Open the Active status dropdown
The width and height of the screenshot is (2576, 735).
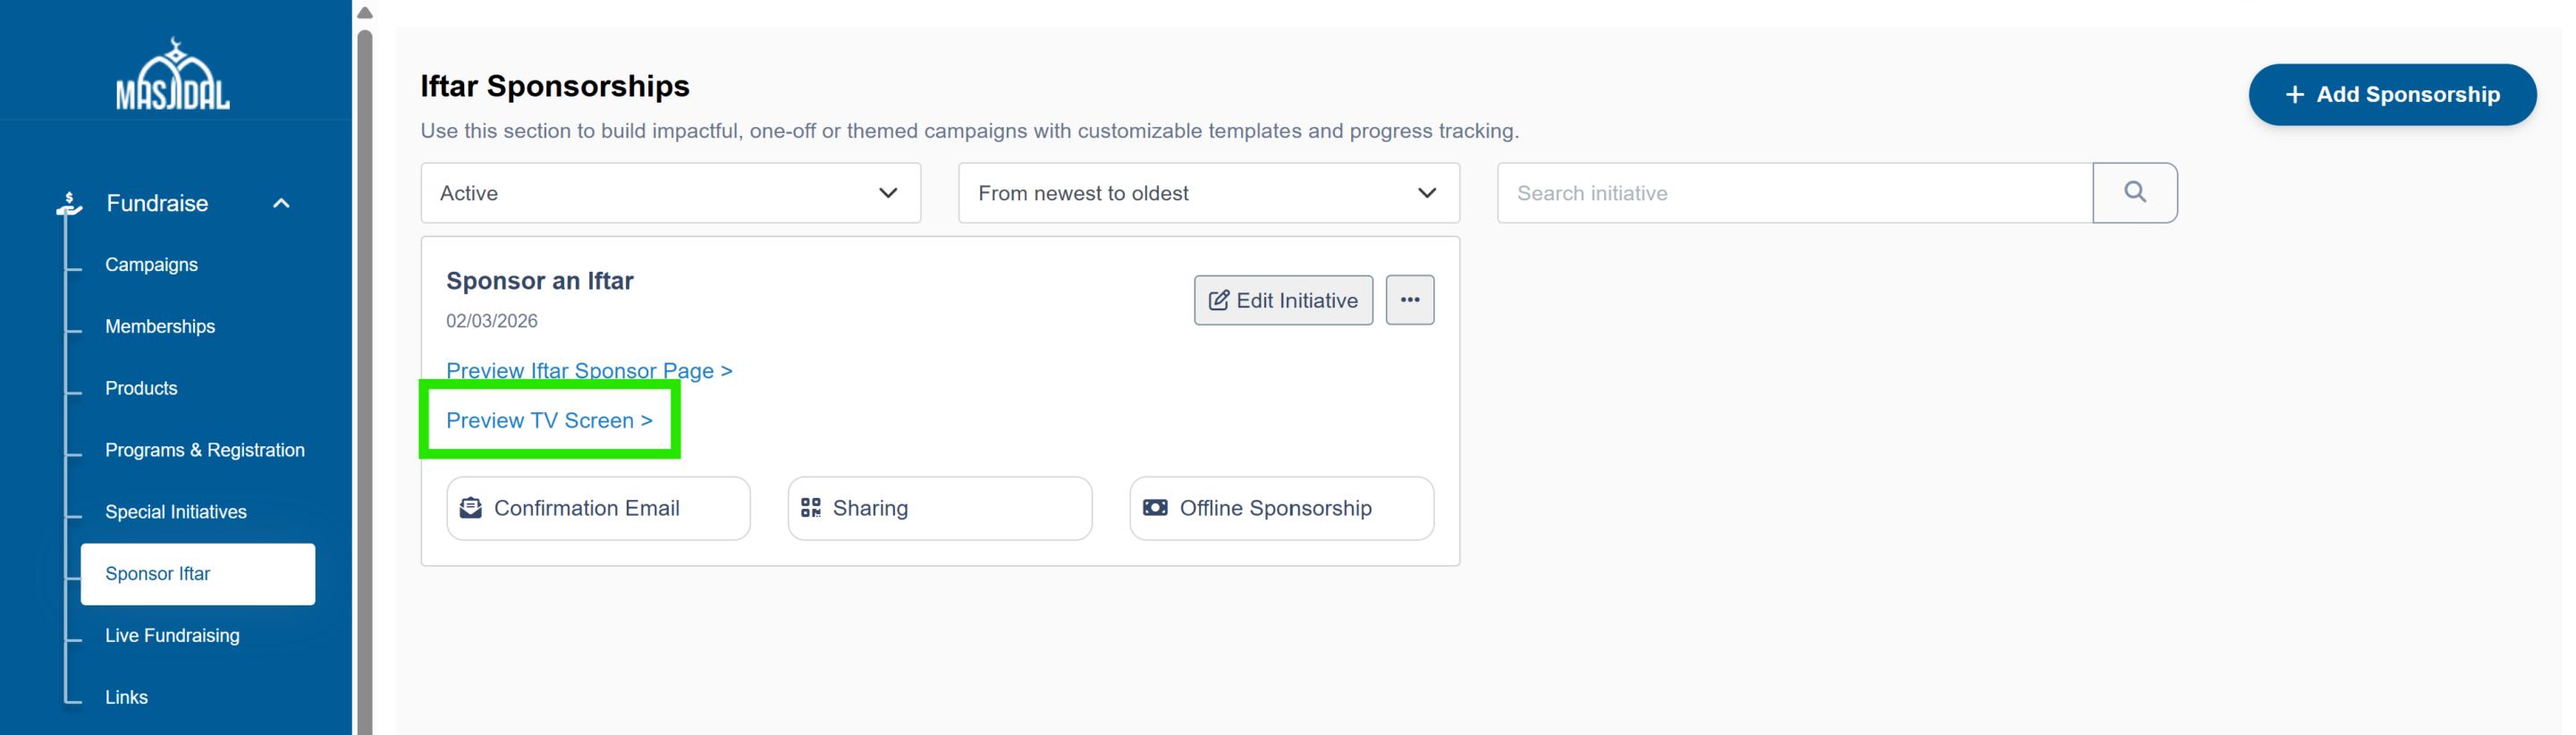(670, 193)
